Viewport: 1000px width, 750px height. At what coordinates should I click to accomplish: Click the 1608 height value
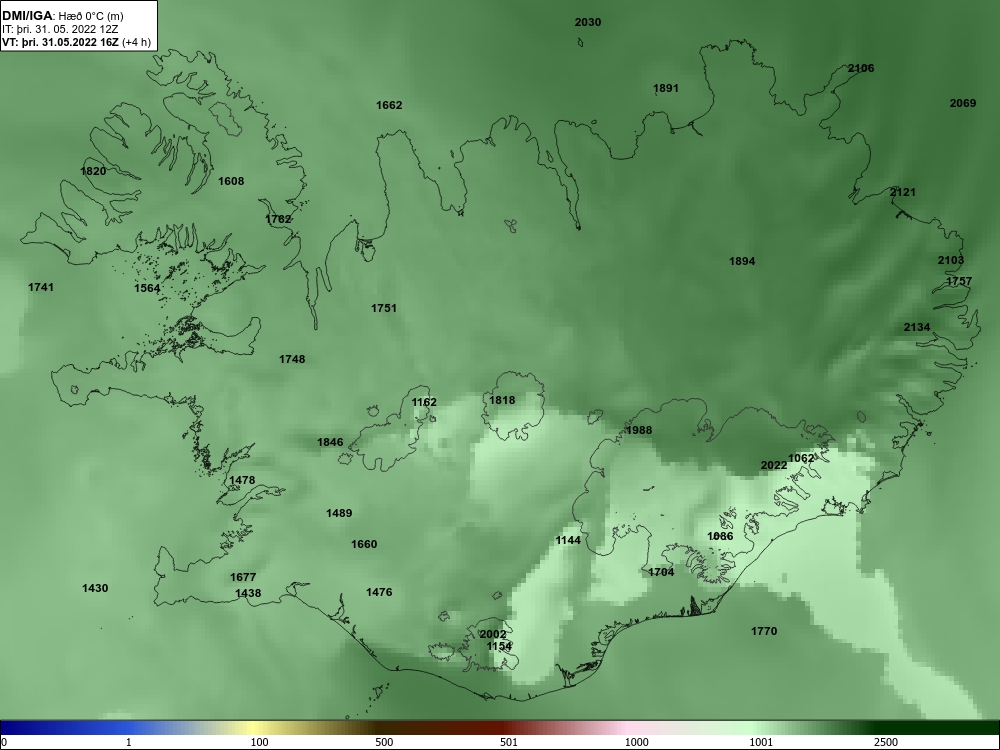231,181
